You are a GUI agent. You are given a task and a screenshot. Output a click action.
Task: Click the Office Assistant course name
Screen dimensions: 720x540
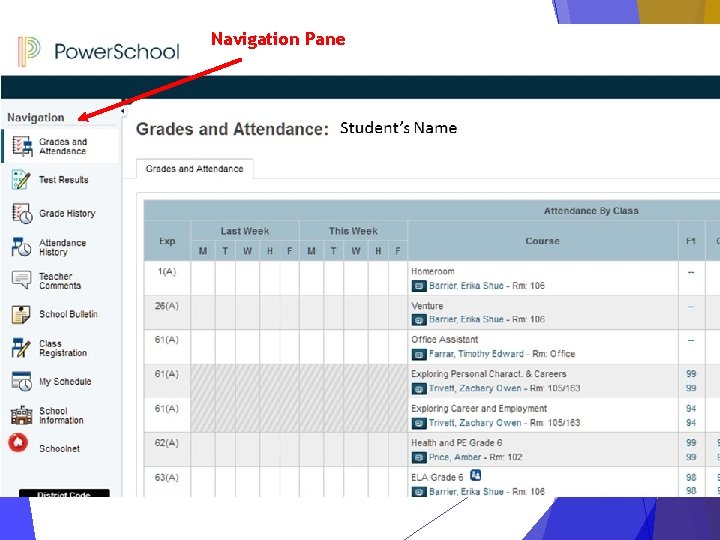(x=444, y=340)
